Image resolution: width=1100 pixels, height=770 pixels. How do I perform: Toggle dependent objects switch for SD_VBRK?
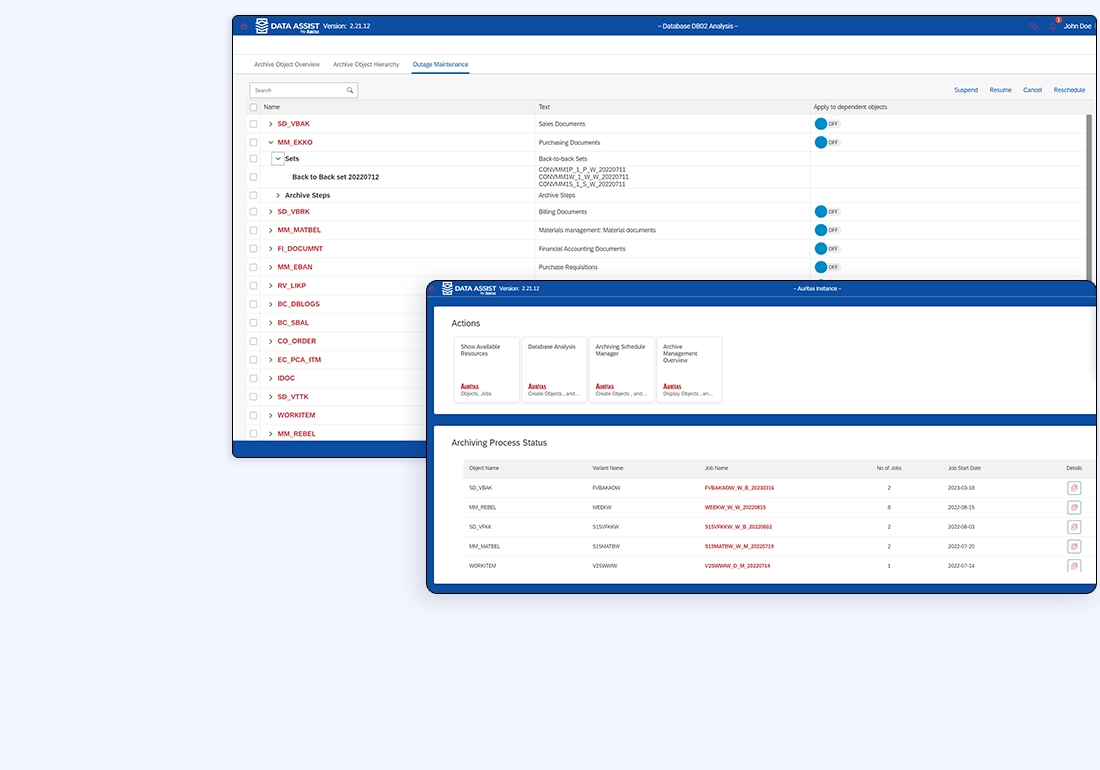pyautogui.click(x=827, y=212)
